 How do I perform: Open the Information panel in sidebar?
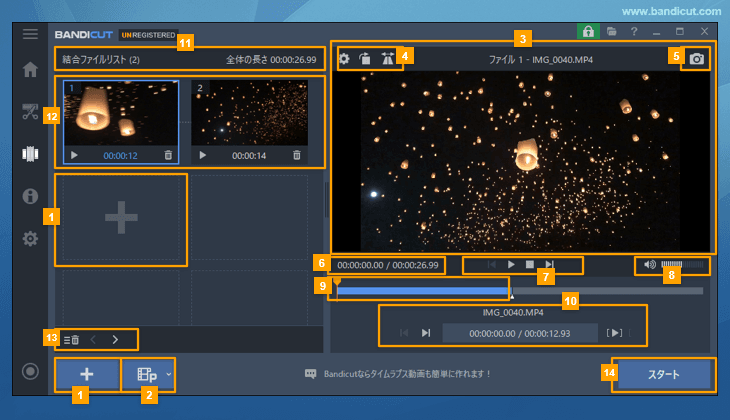pos(30,196)
